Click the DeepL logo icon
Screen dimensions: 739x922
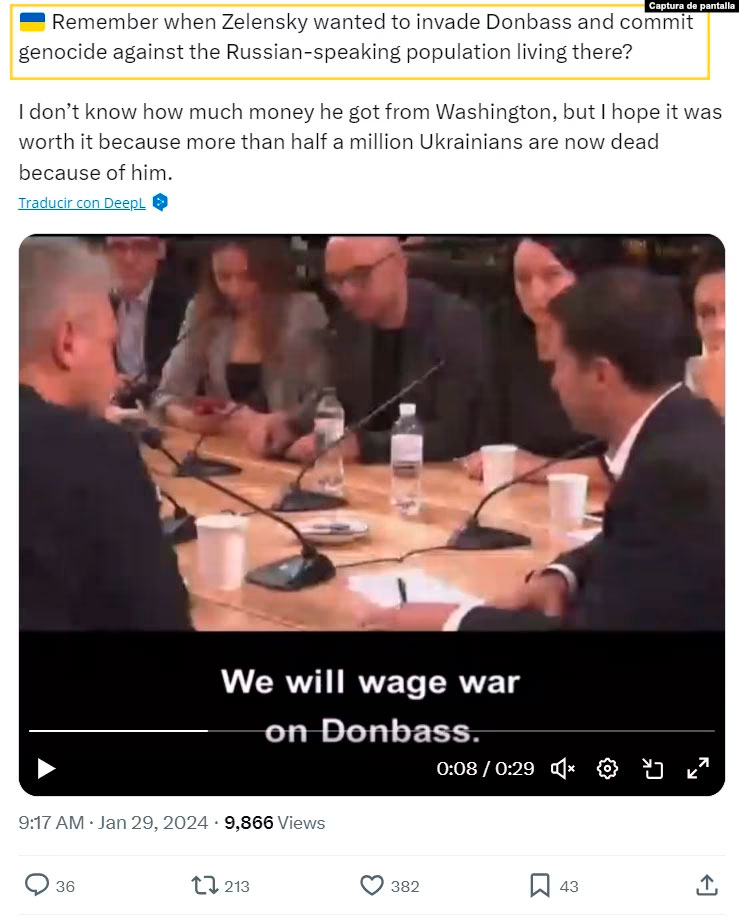pos(160,202)
